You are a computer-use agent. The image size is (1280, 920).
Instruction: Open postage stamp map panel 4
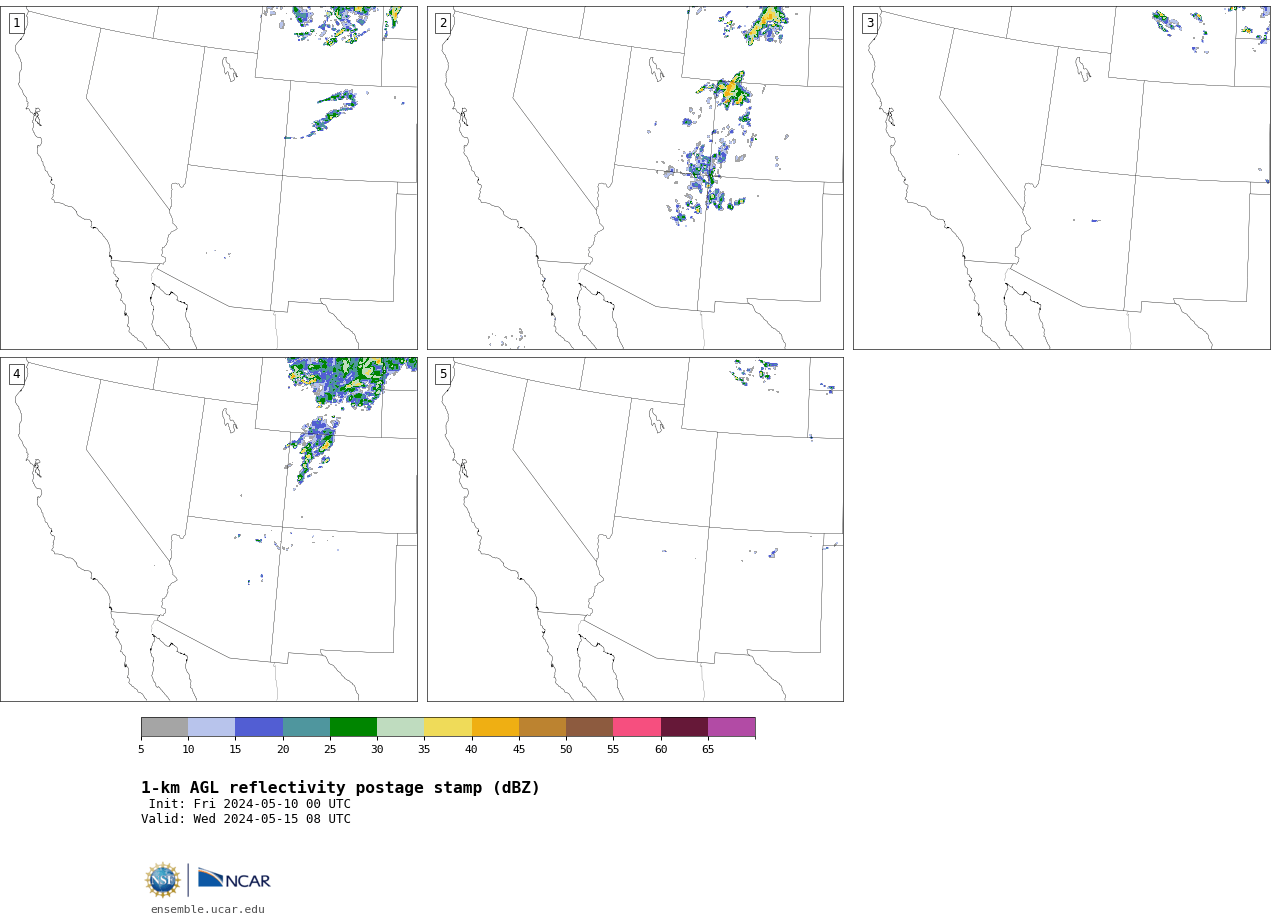209,529
